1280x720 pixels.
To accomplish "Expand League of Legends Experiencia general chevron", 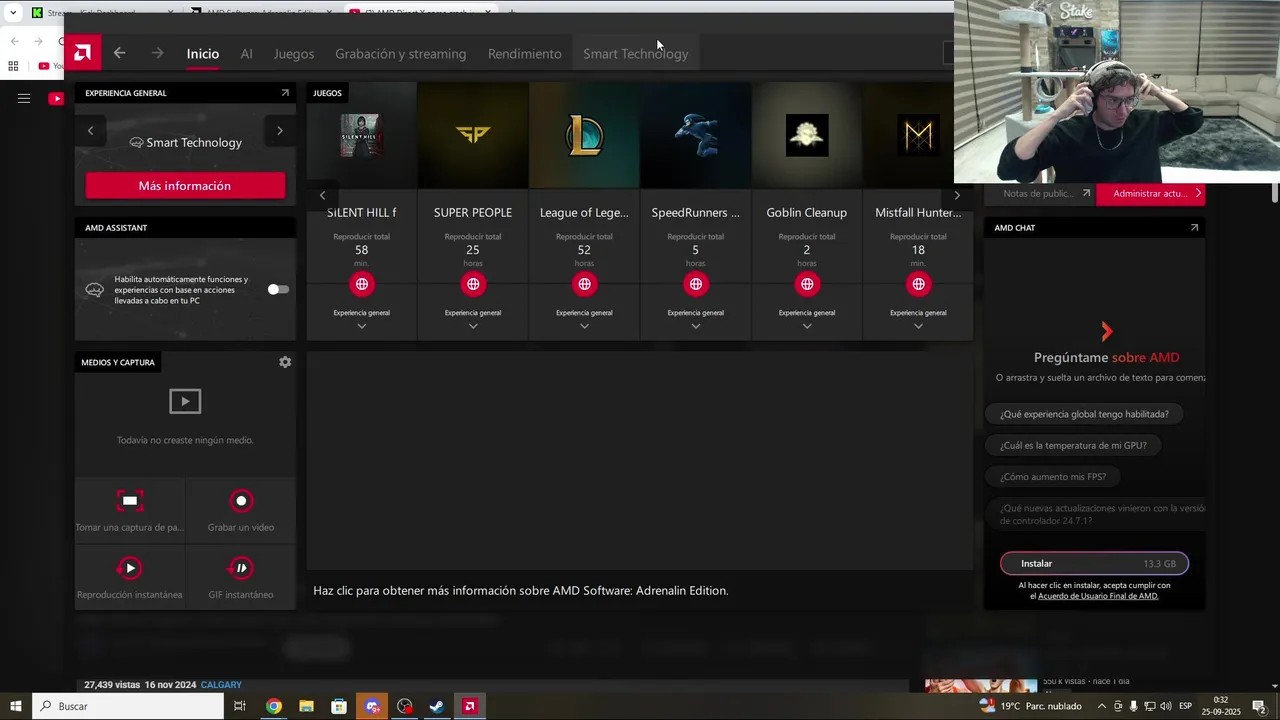I will tap(584, 326).
